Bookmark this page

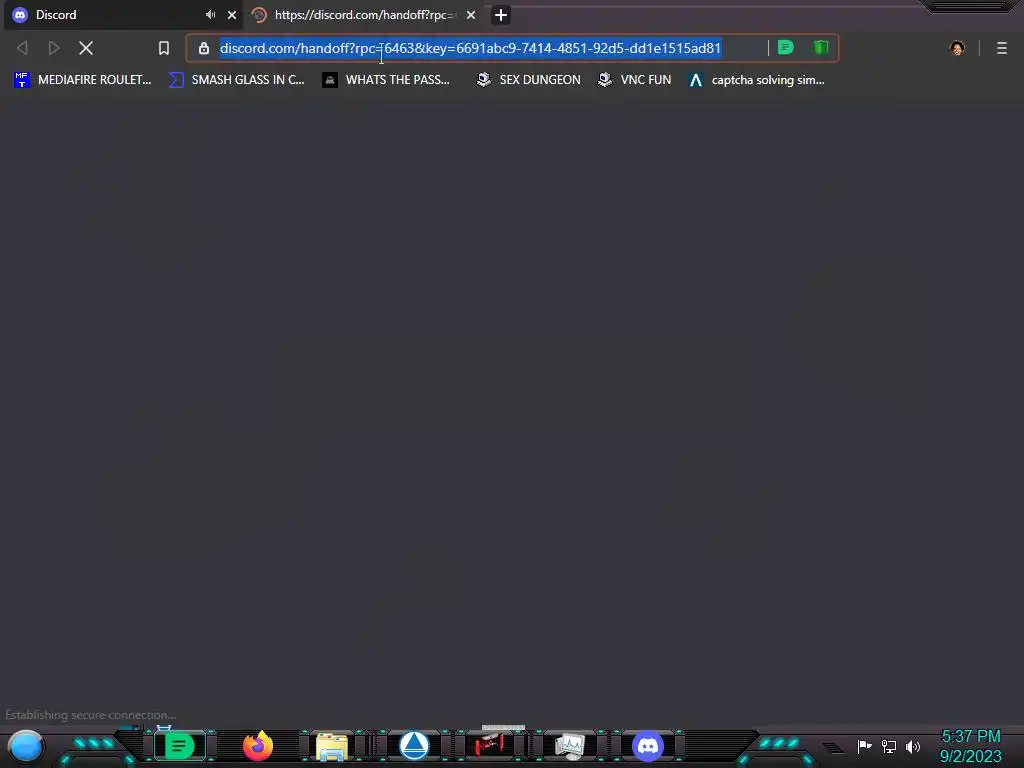[164, 48]
